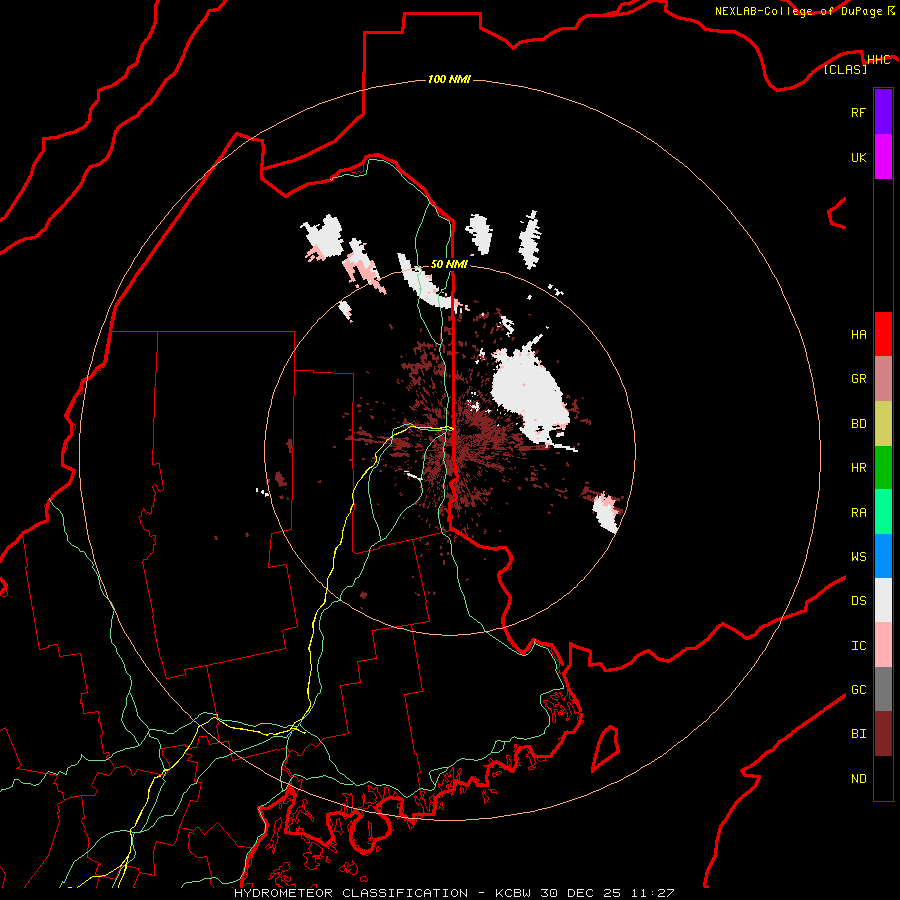
Task: Click the UK magenta legend swatch
Action: coord(883,157)
